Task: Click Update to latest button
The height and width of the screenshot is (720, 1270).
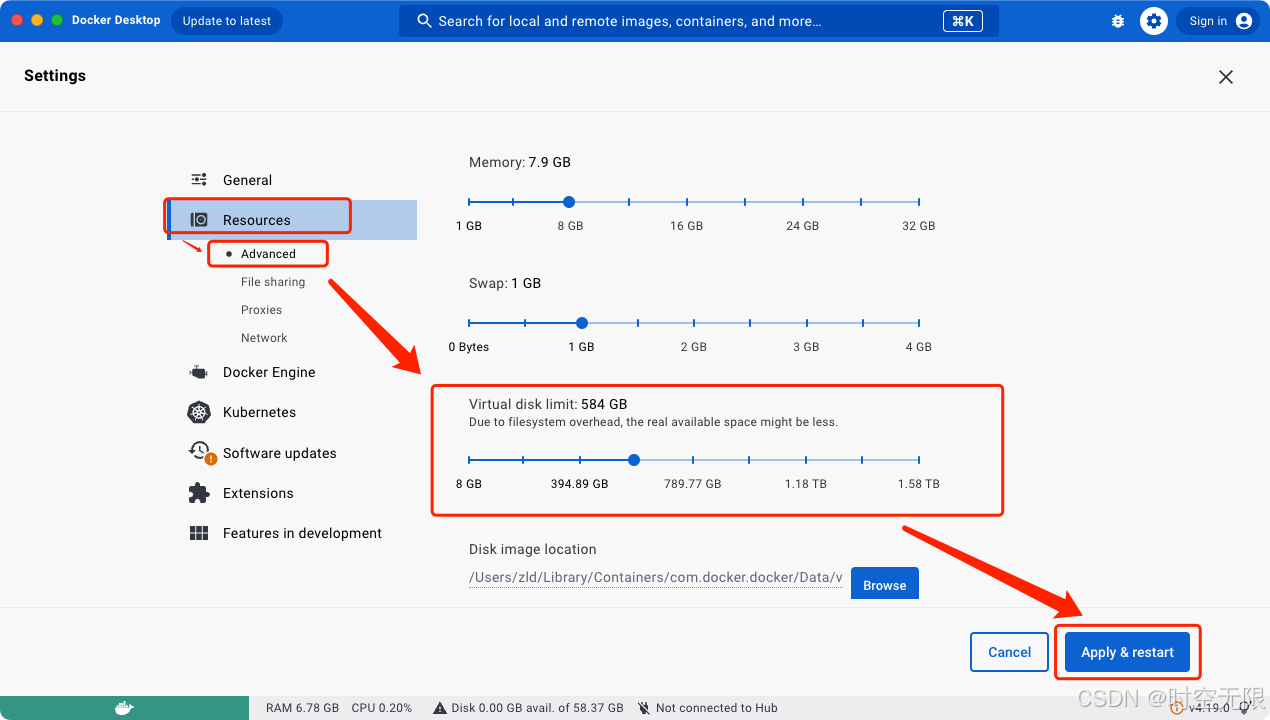Action: [x=227, y=21]
